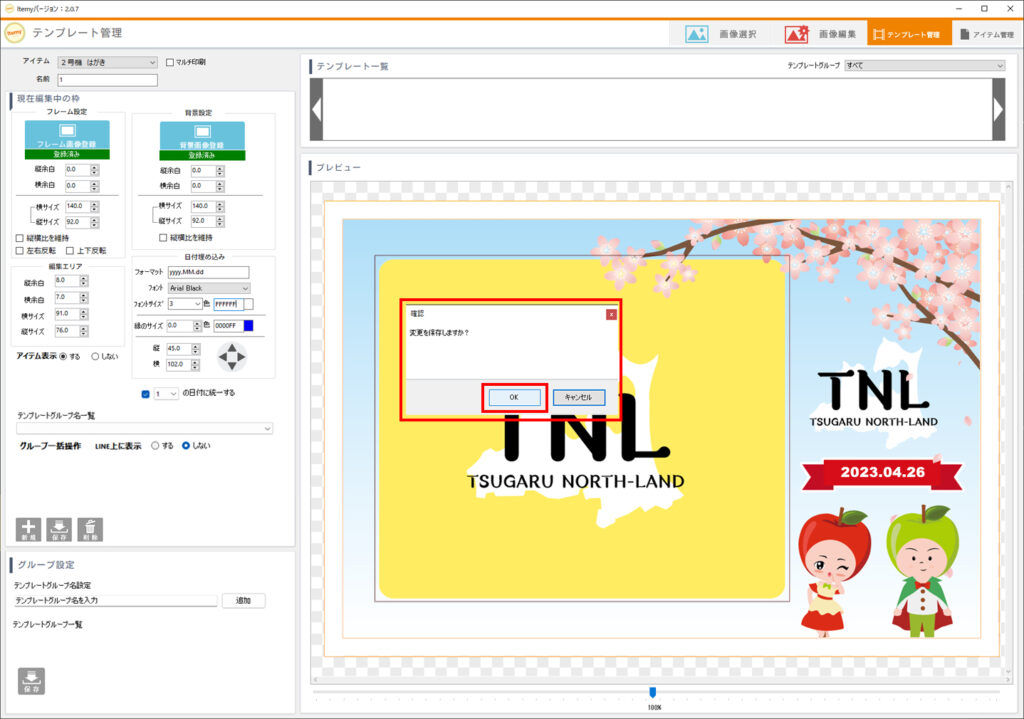Switch to the 画像選択 tab

pyautogui.click(x=721, y=34)
